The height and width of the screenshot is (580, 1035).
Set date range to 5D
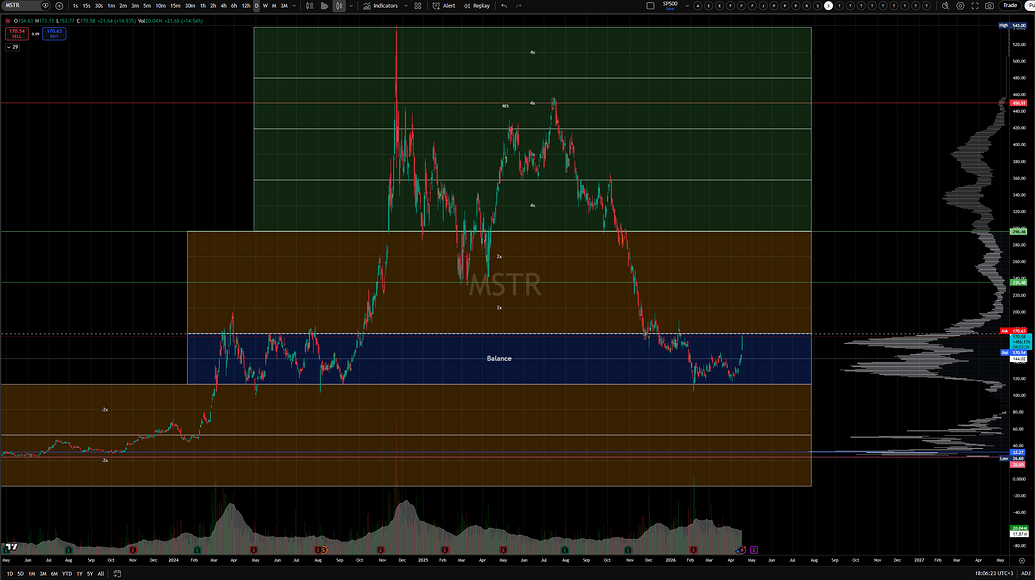[20, 573]
